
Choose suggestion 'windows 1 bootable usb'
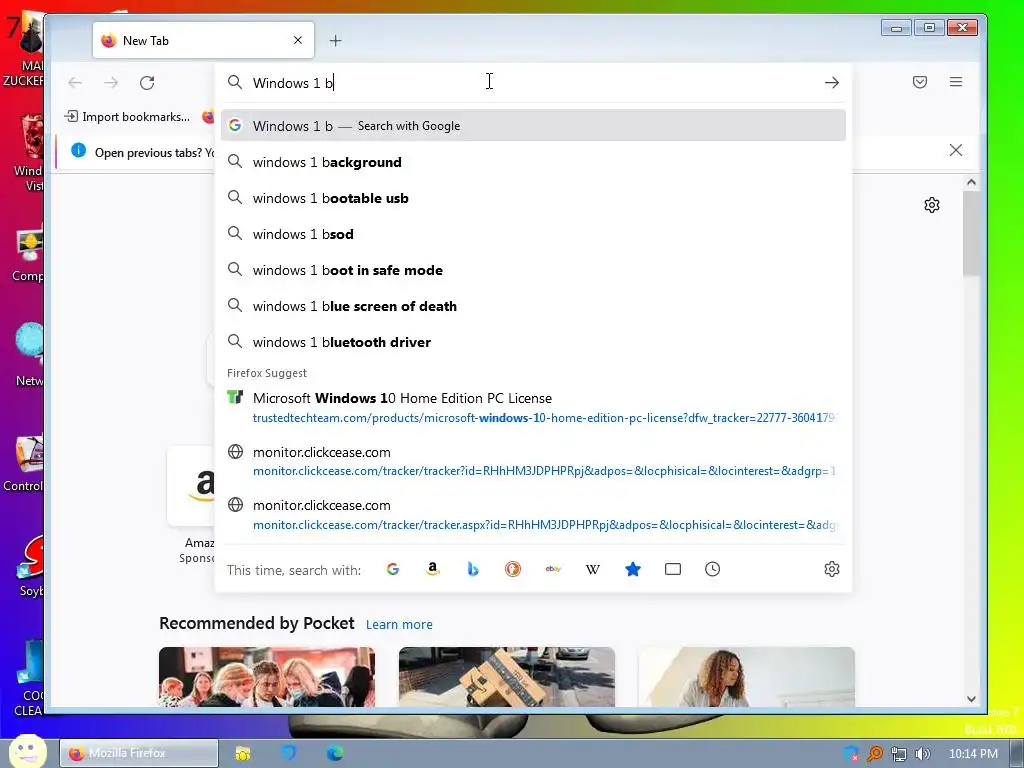tap(533, 198)
